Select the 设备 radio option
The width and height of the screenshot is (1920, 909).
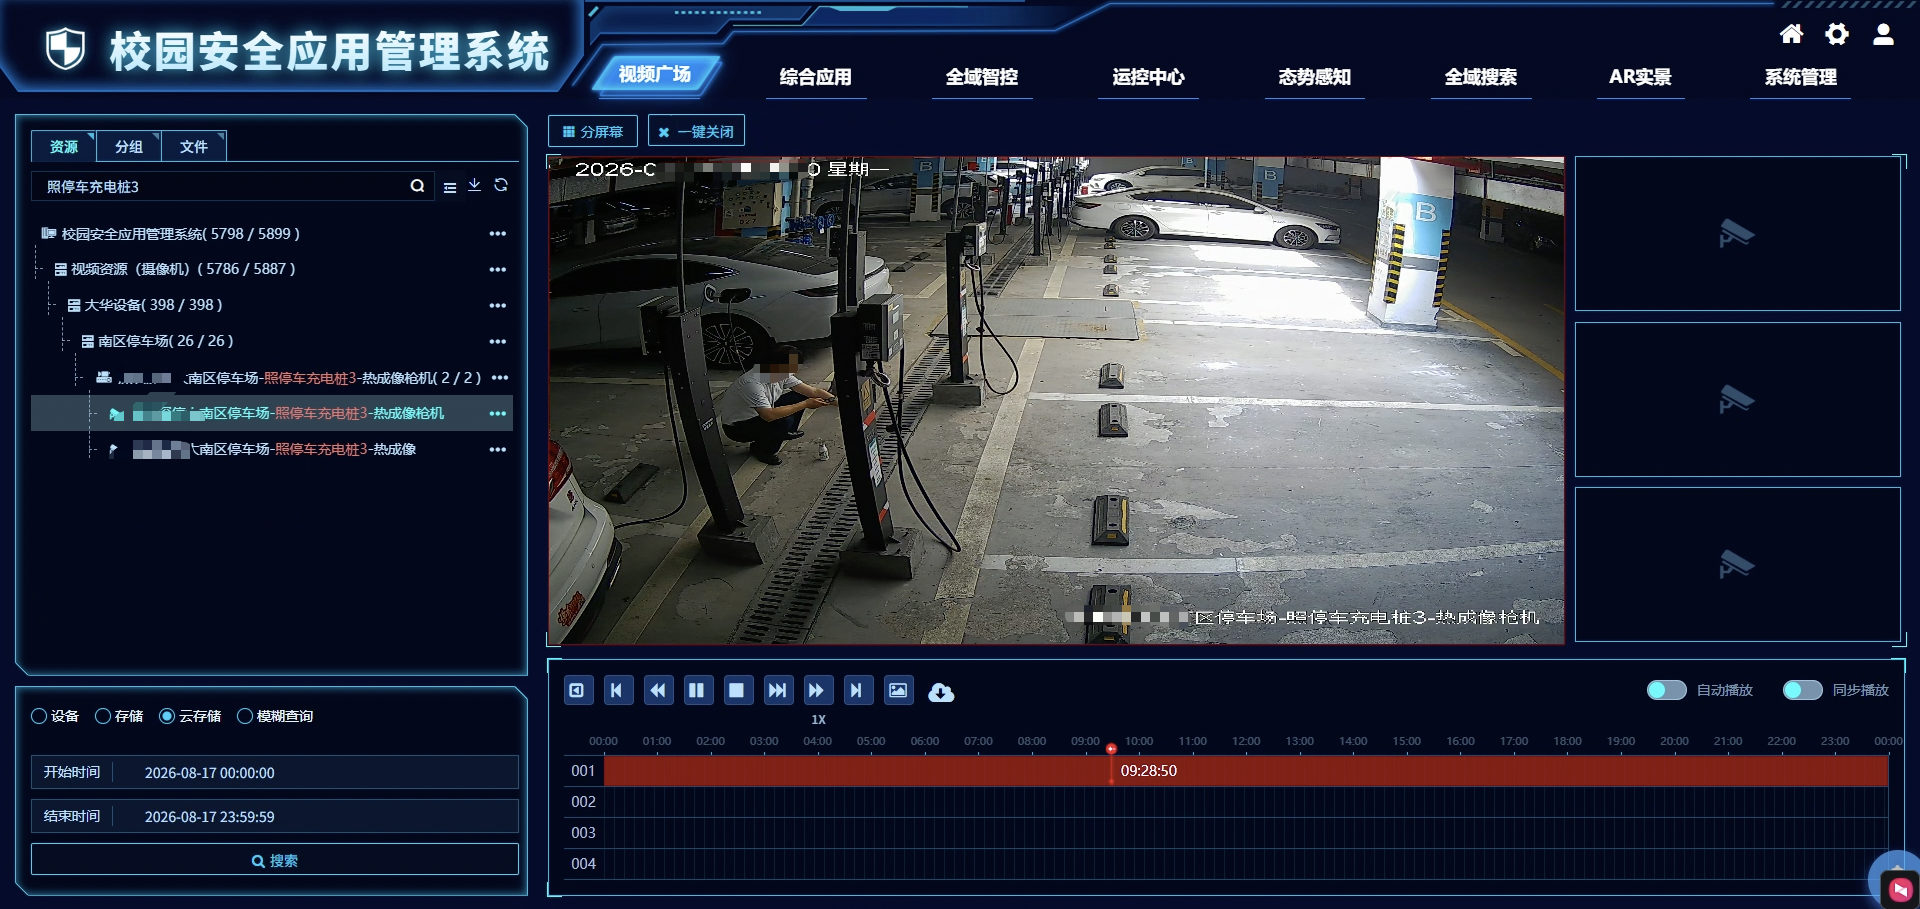tap(39, 716)
